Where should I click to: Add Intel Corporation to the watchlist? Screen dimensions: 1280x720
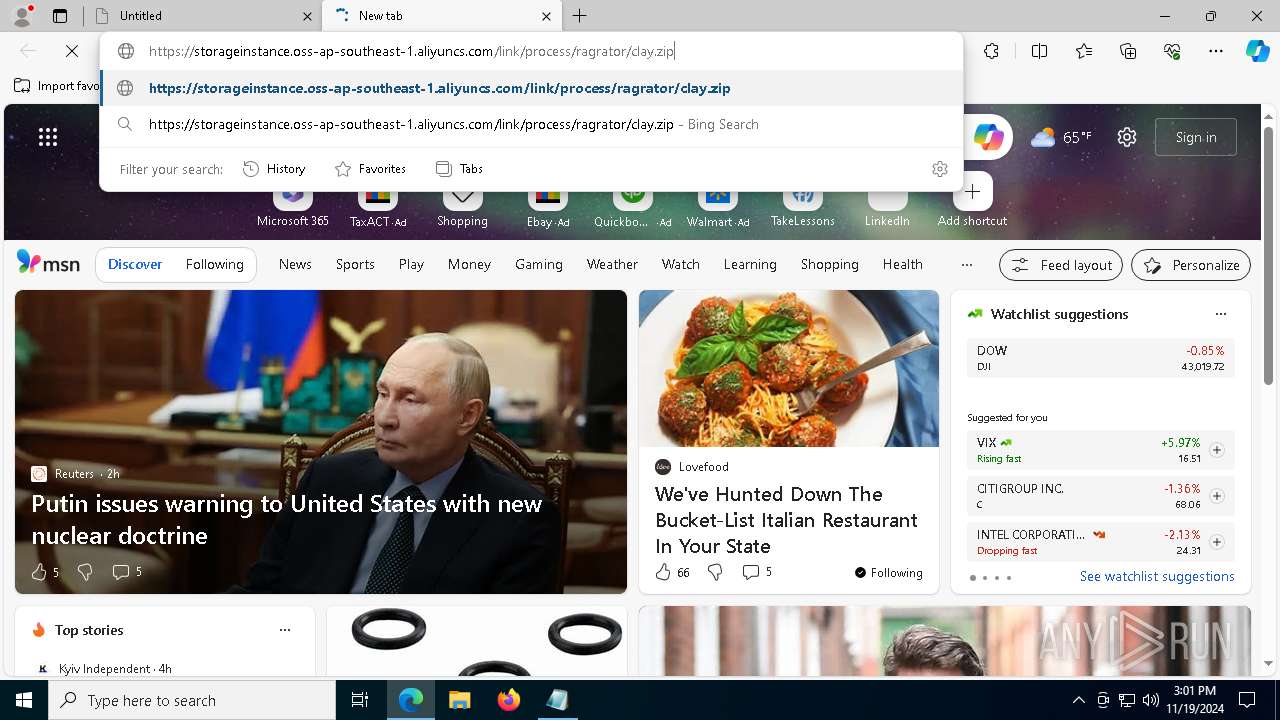point(1216,542)
